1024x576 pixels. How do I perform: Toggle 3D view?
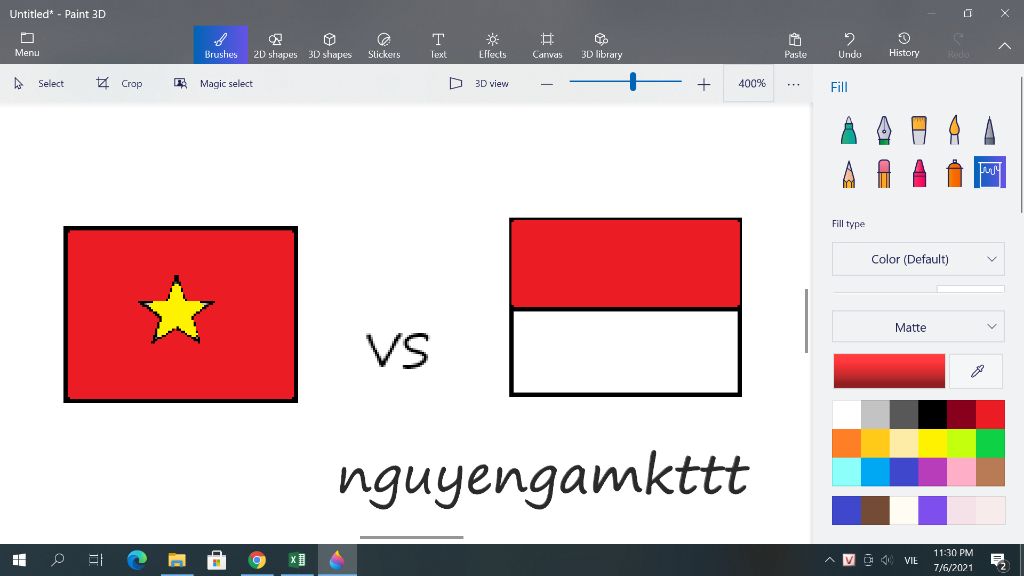[479, 84]
